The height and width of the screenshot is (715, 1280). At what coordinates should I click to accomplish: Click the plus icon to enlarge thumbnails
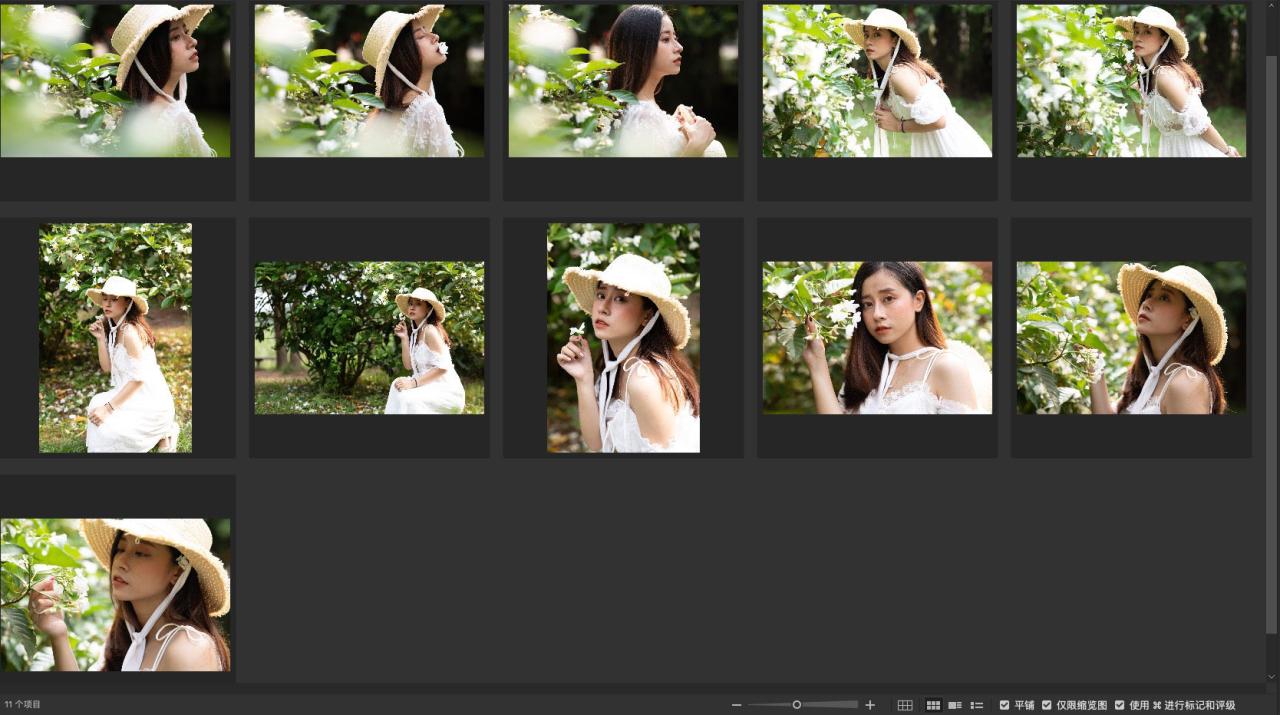pos(870,705)
